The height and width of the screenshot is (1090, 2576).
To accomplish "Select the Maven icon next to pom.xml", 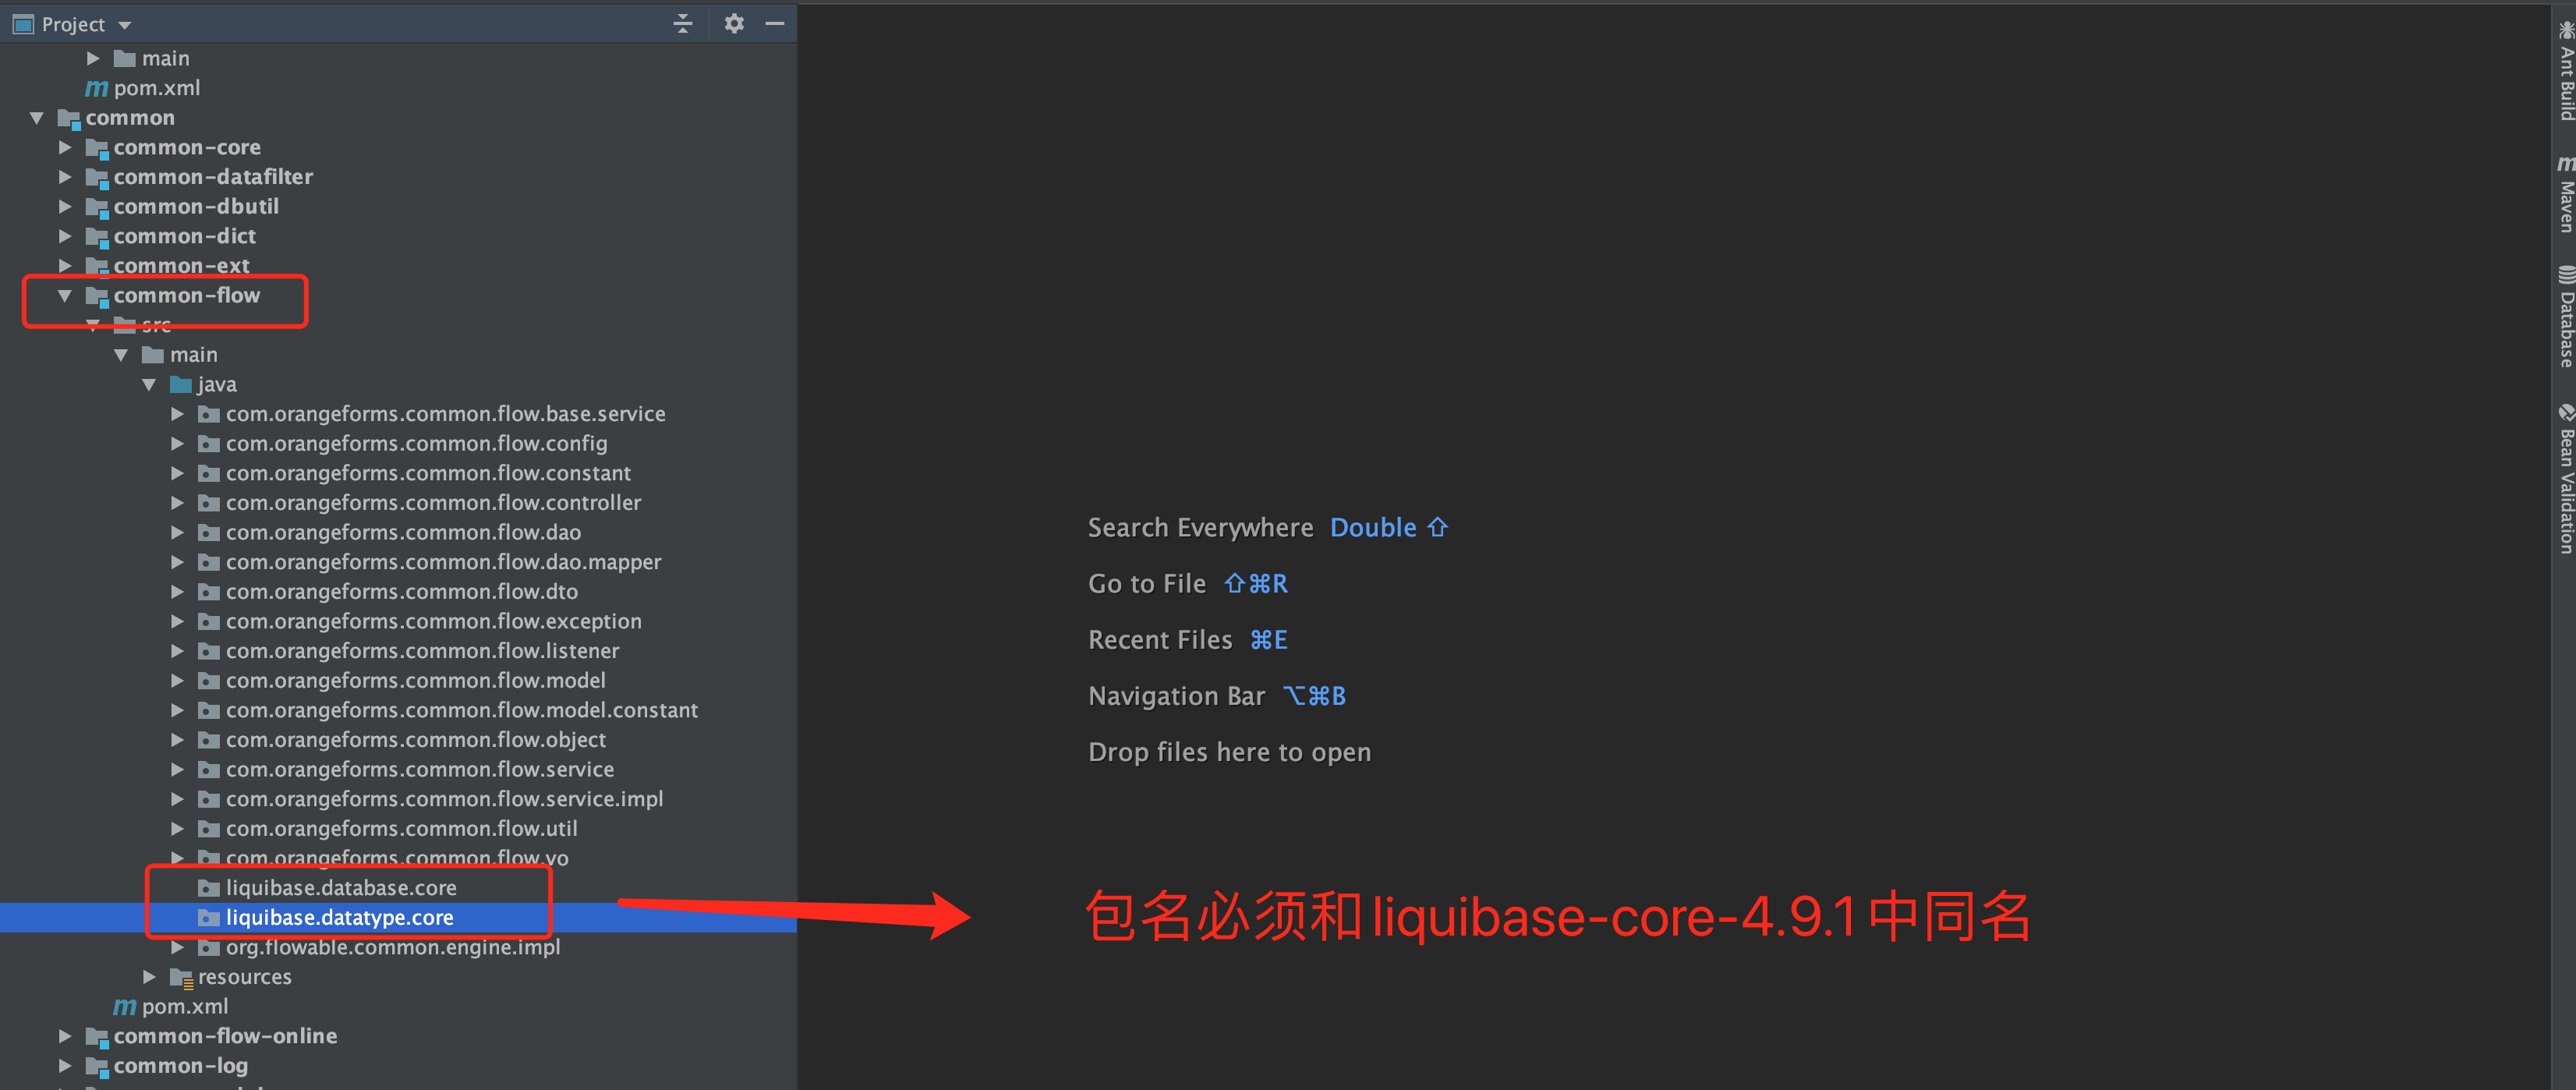I will pos(96,88).
